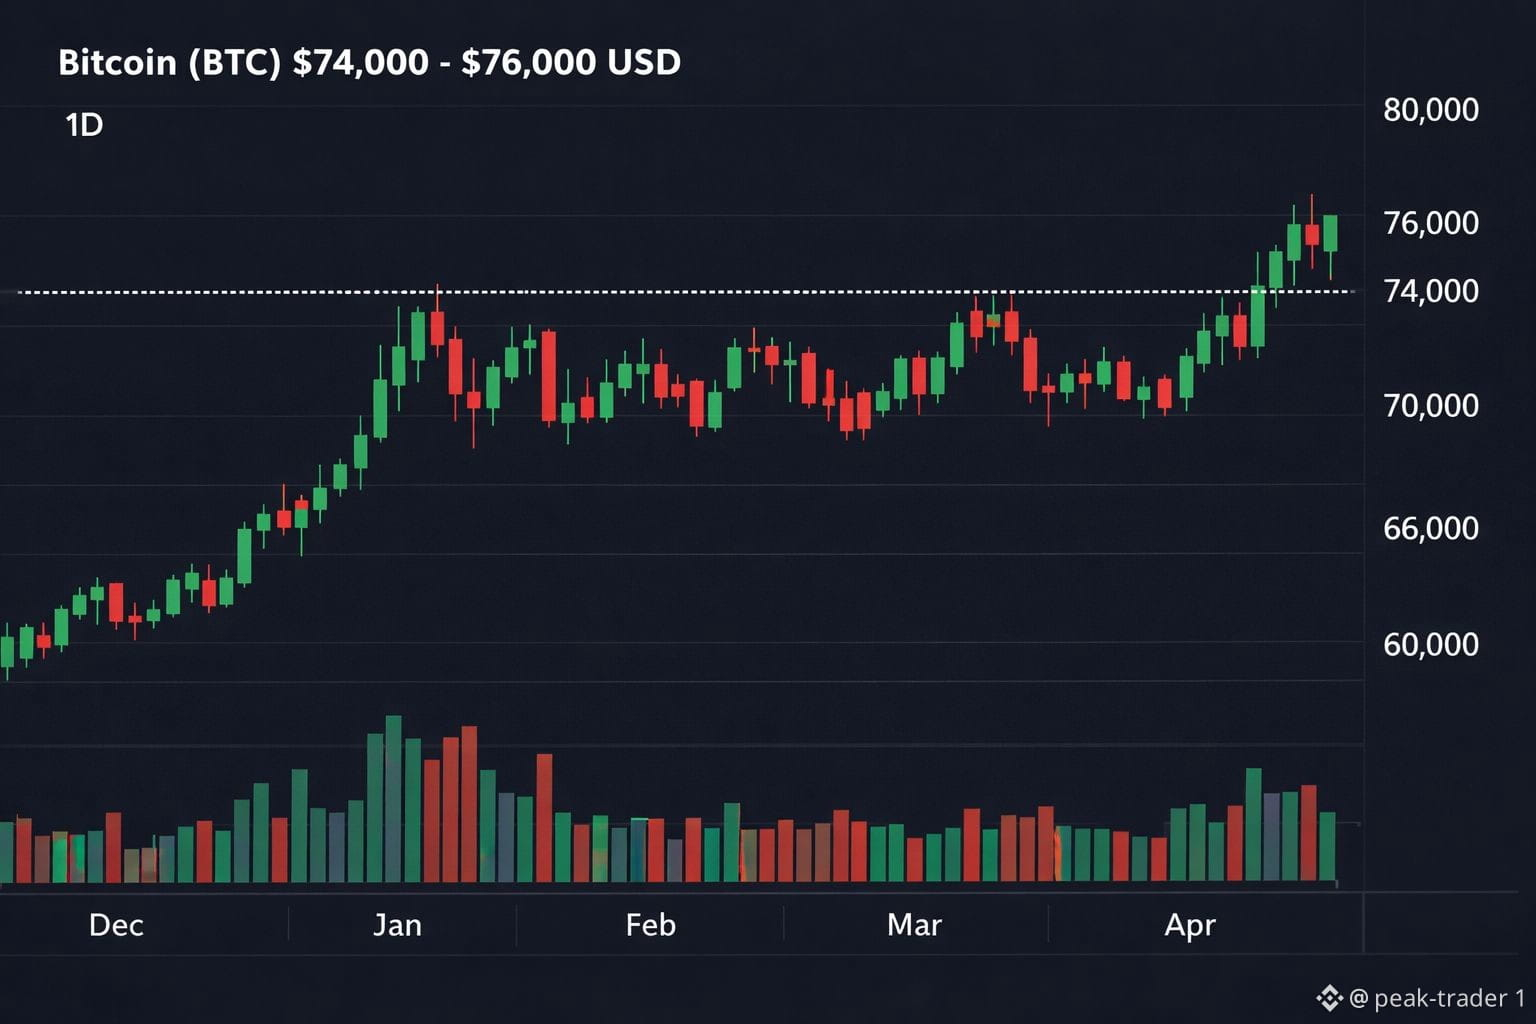Click the 74,000 price axis label

click(1430, 291)
